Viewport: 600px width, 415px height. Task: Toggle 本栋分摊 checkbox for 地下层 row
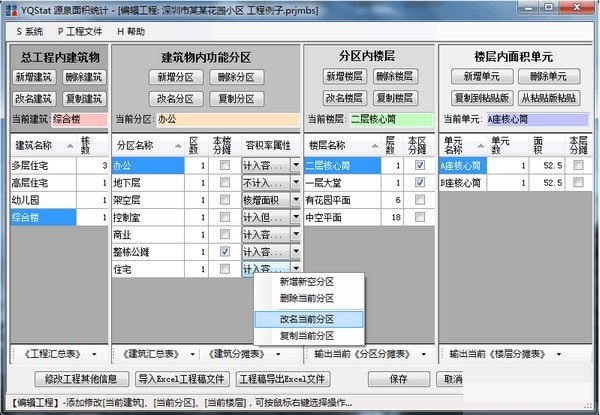point(225,182)
